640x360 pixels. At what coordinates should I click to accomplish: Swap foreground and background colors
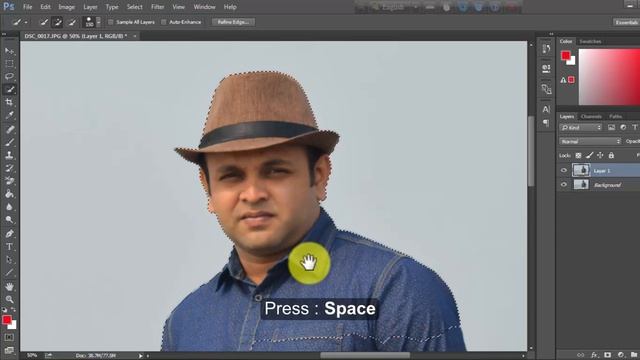pyautogui.click(x=13, y=310)
